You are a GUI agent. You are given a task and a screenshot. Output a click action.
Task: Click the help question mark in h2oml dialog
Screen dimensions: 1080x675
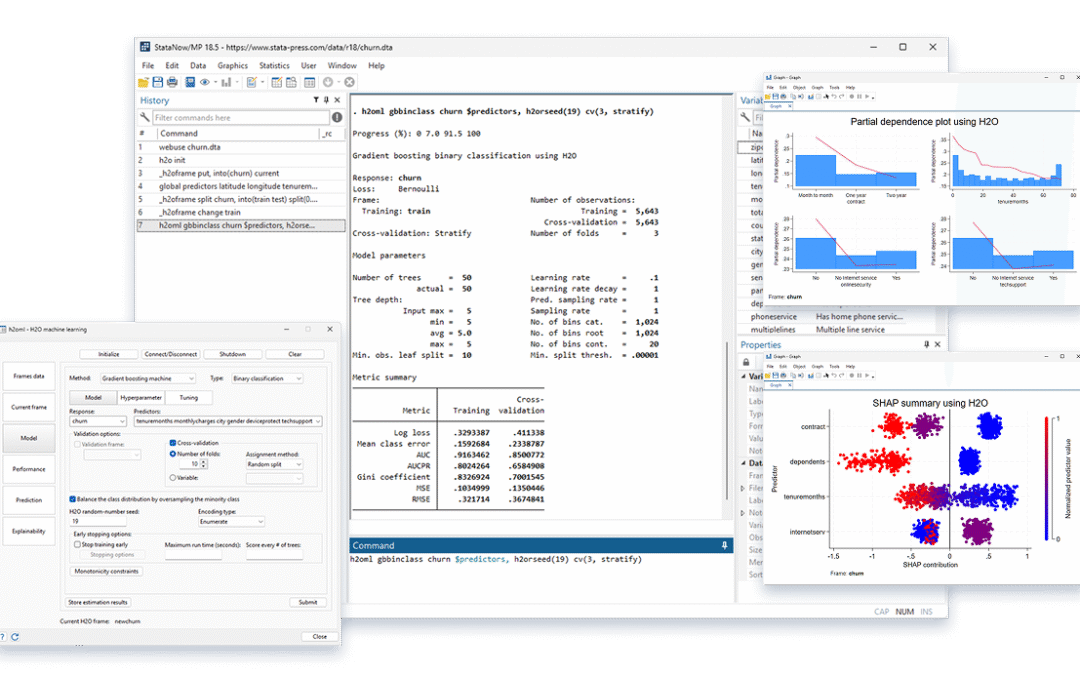[2, 637]
